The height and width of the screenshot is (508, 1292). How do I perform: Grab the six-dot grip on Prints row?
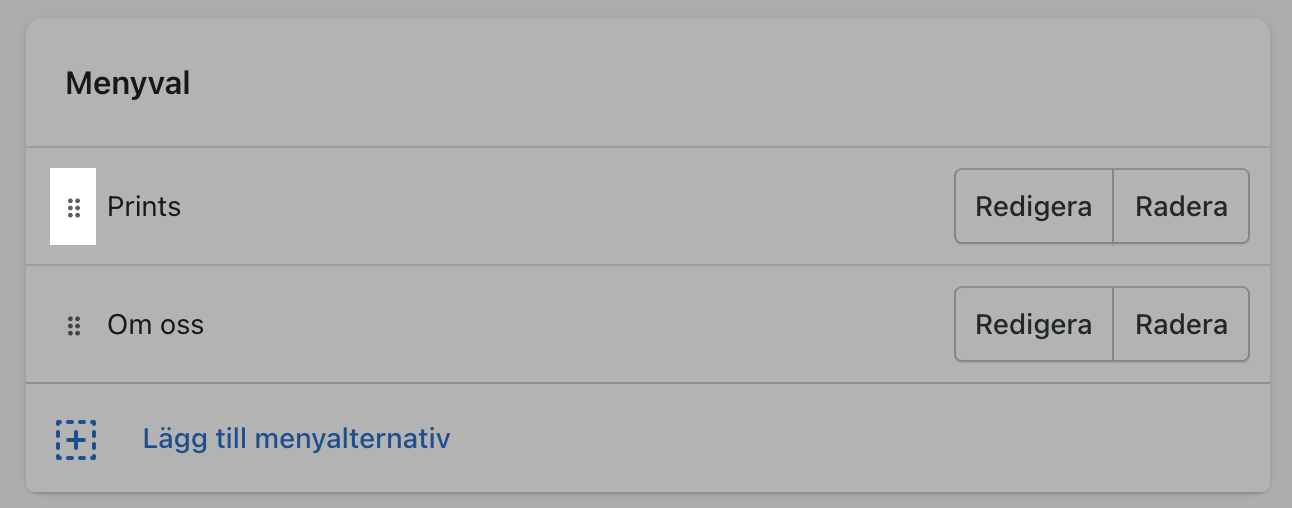[x=73, y=207]
